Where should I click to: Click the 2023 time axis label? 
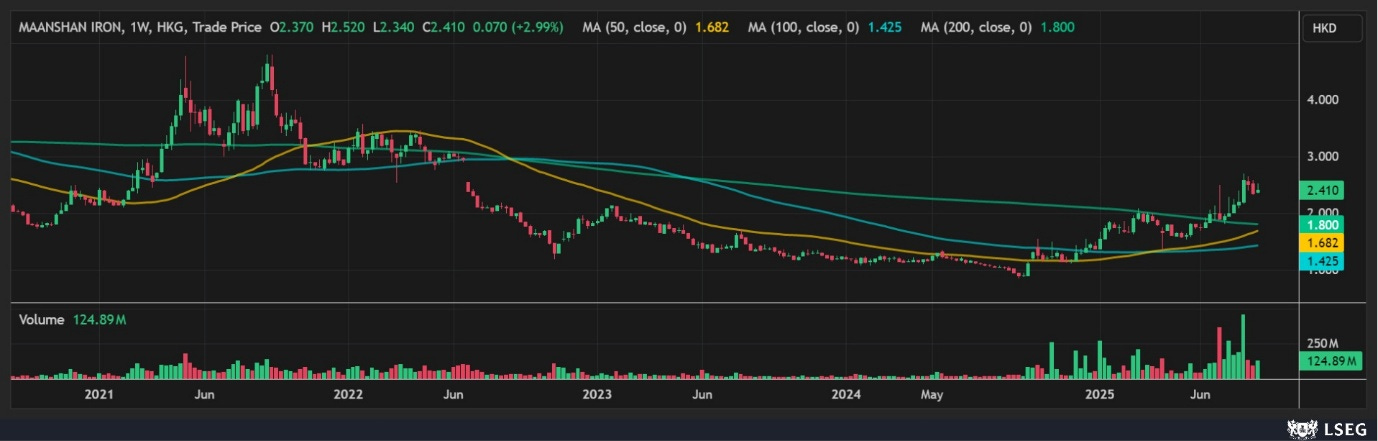(x=597, y=395)
